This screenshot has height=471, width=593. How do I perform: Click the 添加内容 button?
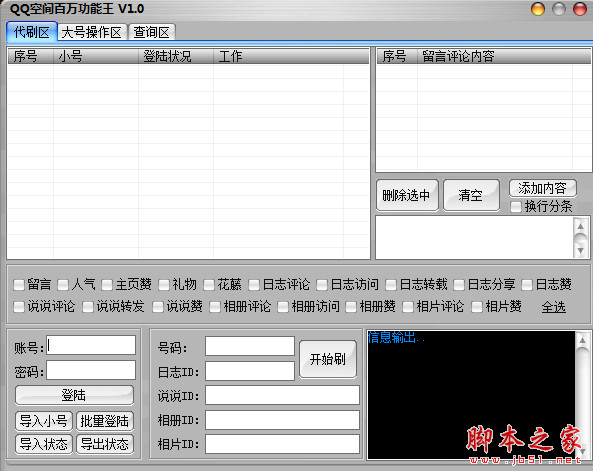pyautogui.click(x=543, y=188)
